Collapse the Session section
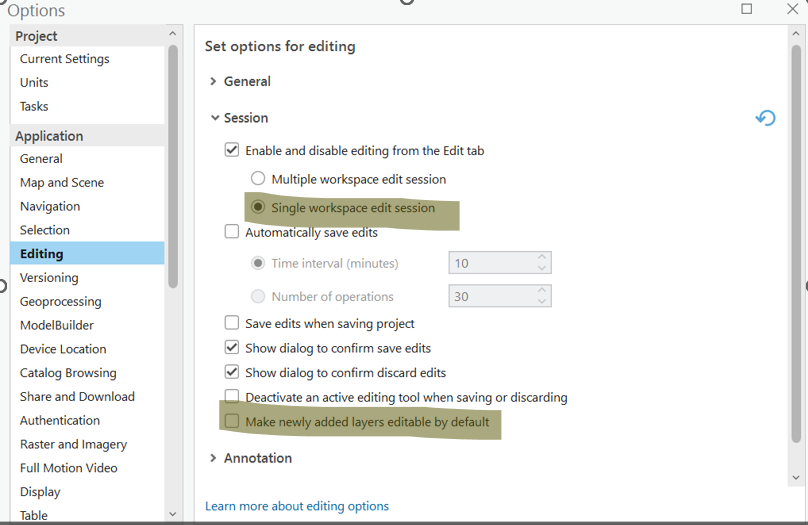 click(214, 118)
